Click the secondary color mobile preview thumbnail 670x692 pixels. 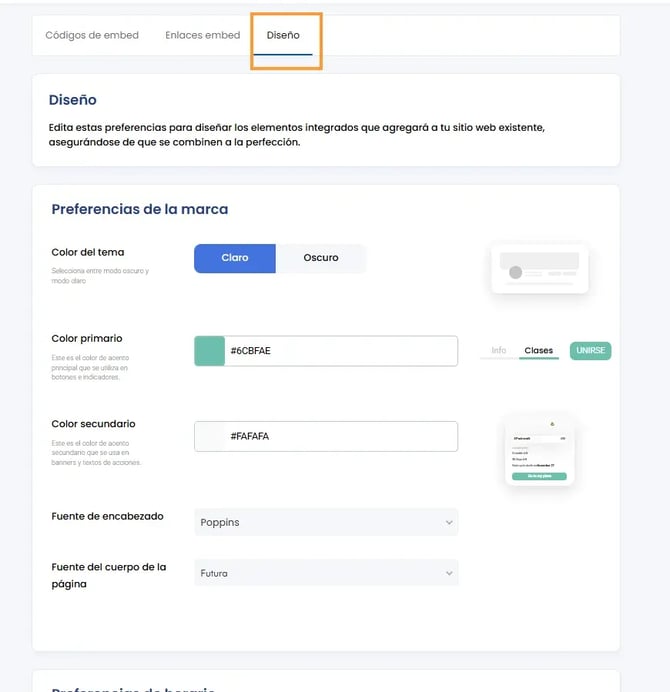click(539, 450)
